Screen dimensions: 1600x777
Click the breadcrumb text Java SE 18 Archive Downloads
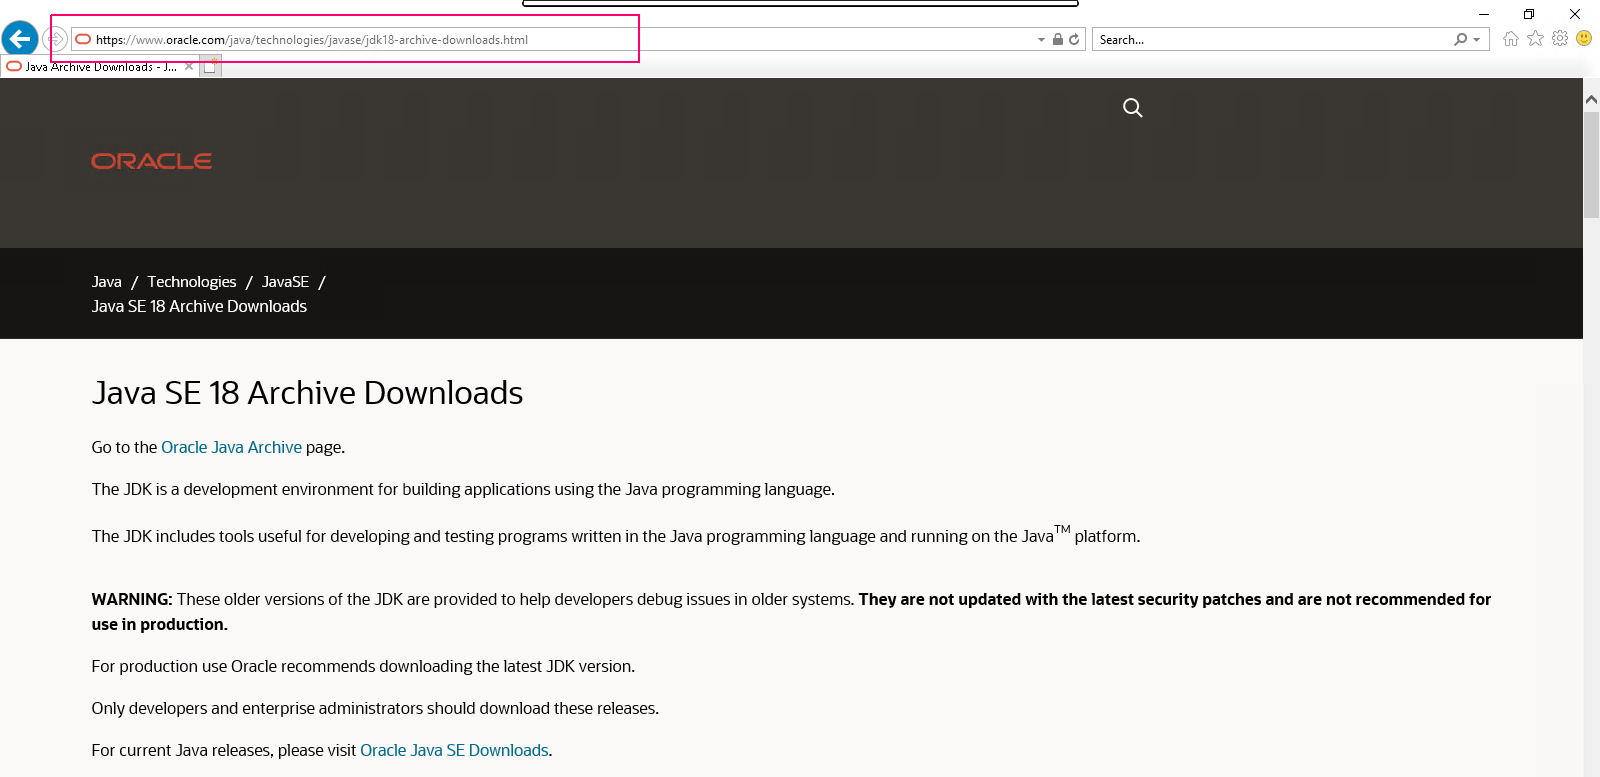(x=199, y=306)
